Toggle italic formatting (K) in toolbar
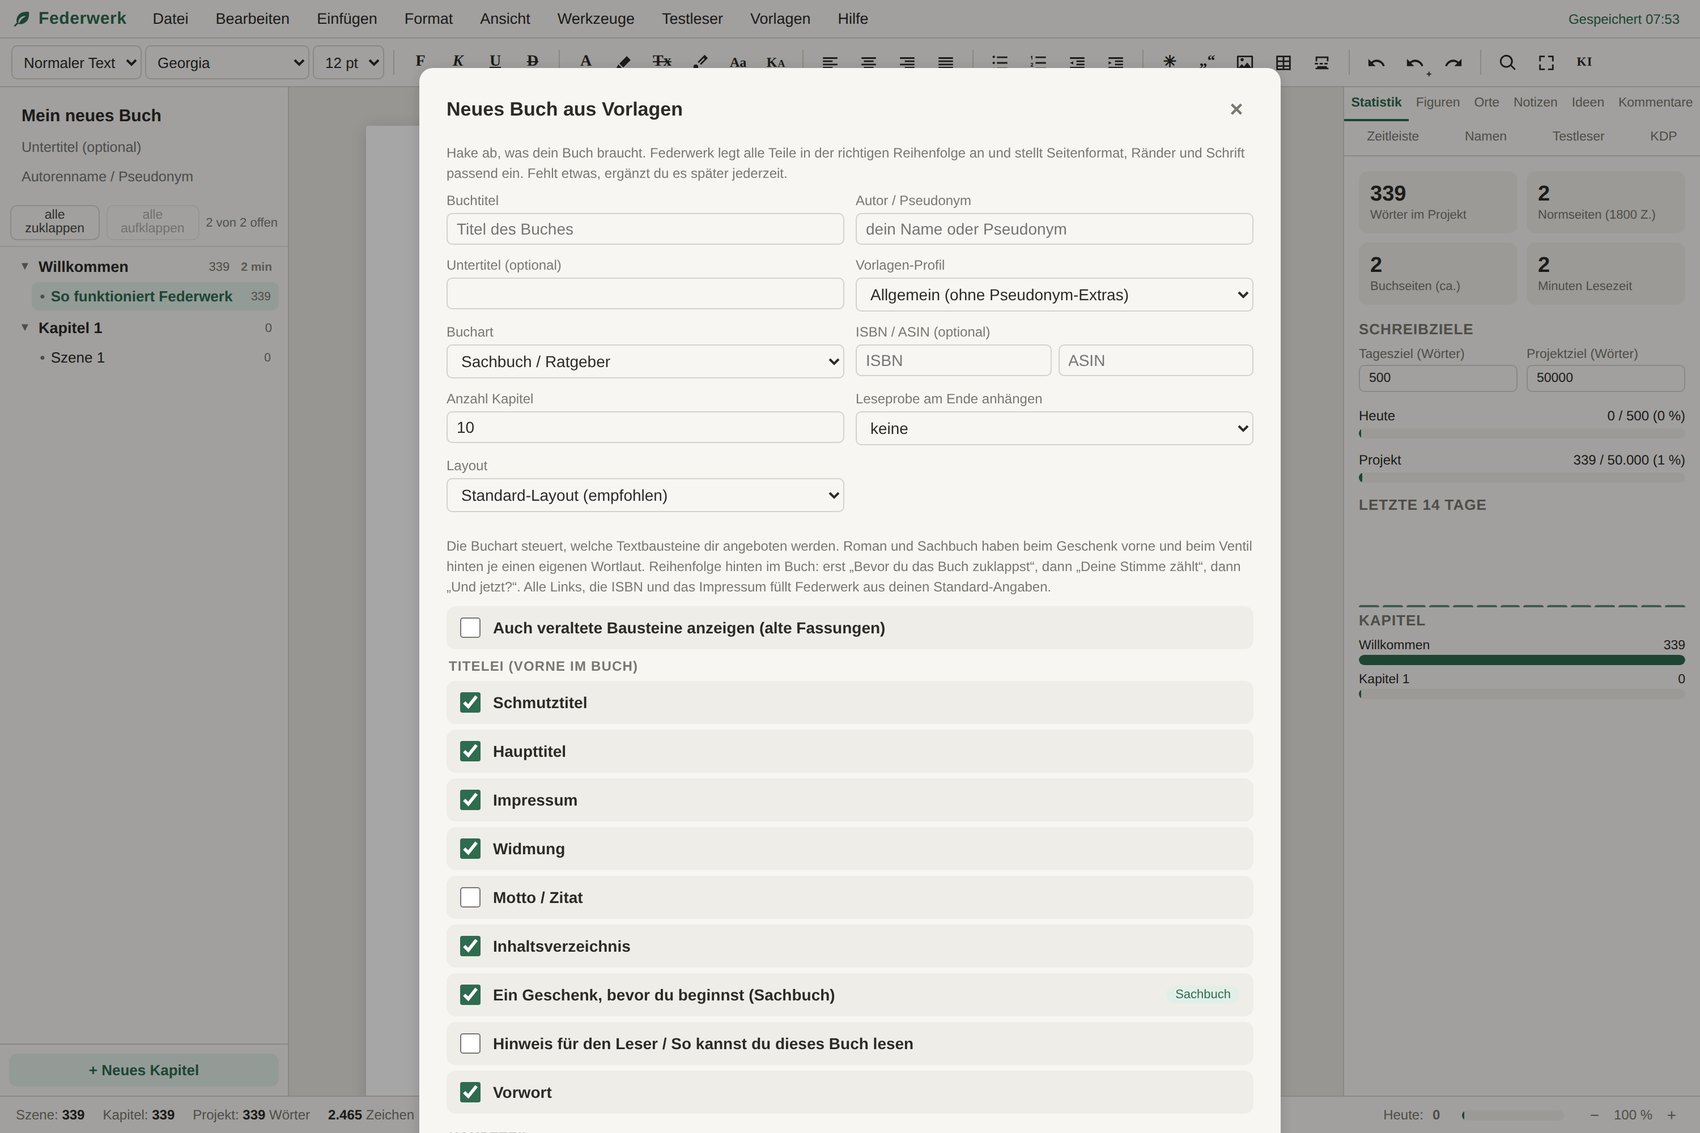This screenshot has height=1133, width=1700. [x=458, y=62]
